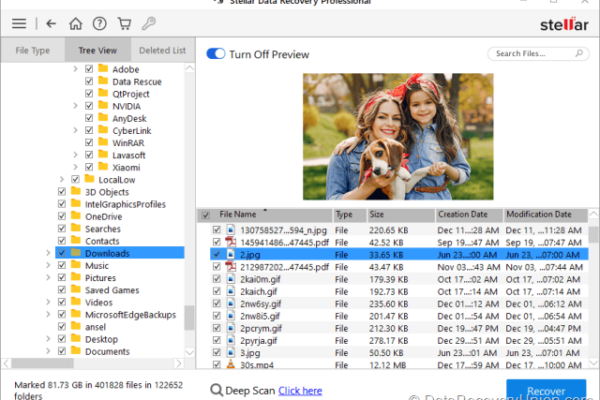The image size is (600, 400).
Task: Click the PDF icon of 145941486...47445.pdf
Action: 229,241
